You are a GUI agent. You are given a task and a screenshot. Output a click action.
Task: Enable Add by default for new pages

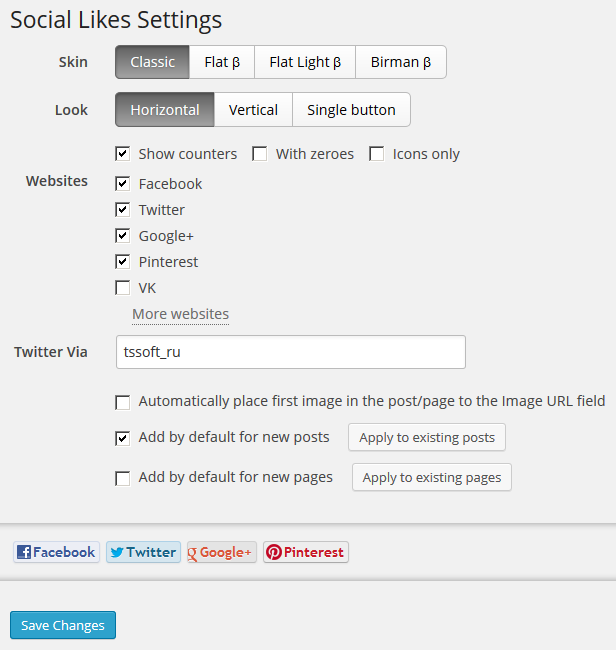[123, 478]
